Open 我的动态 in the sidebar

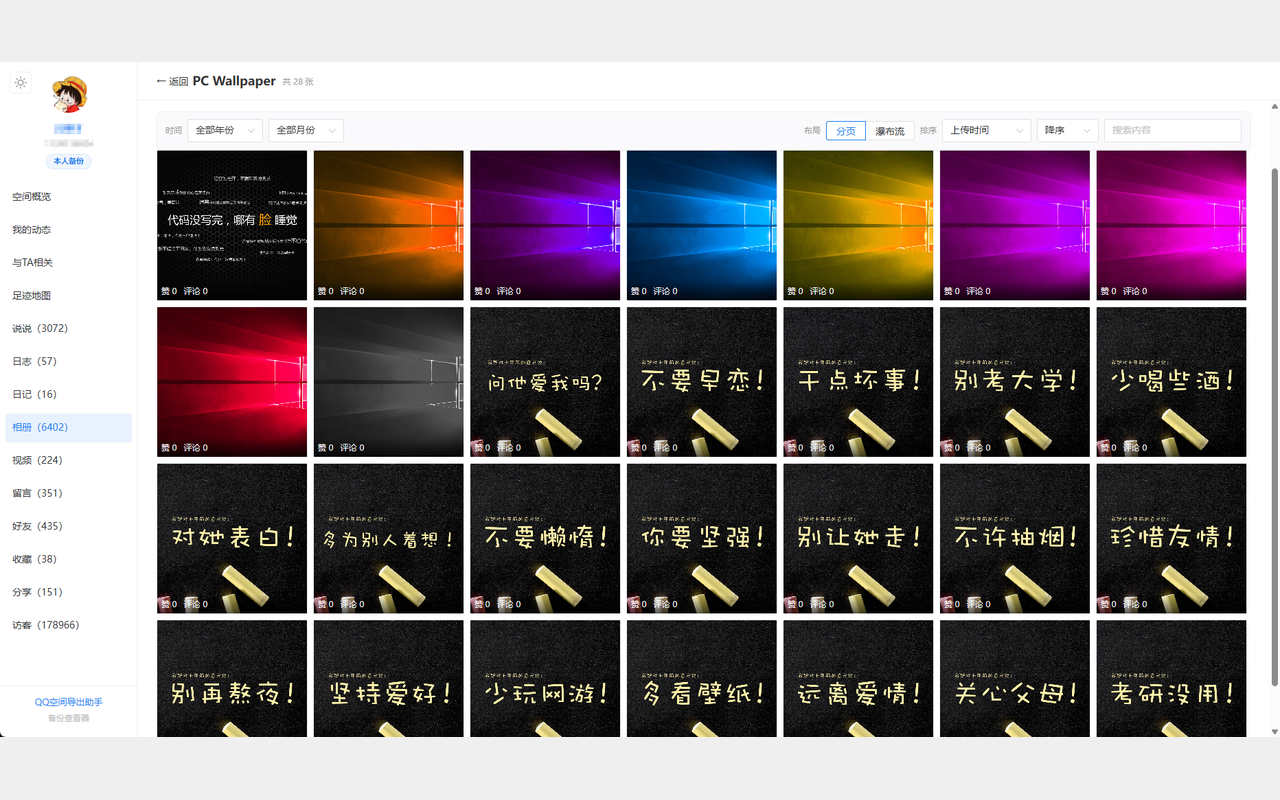tap(68, 230)
